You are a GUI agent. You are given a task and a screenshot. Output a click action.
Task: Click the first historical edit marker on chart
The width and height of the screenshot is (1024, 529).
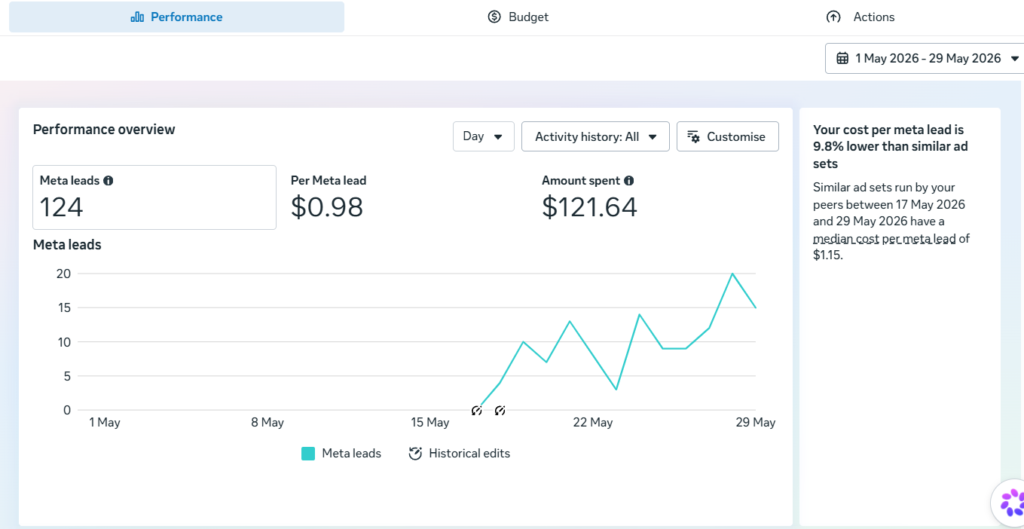coord(477,411)
